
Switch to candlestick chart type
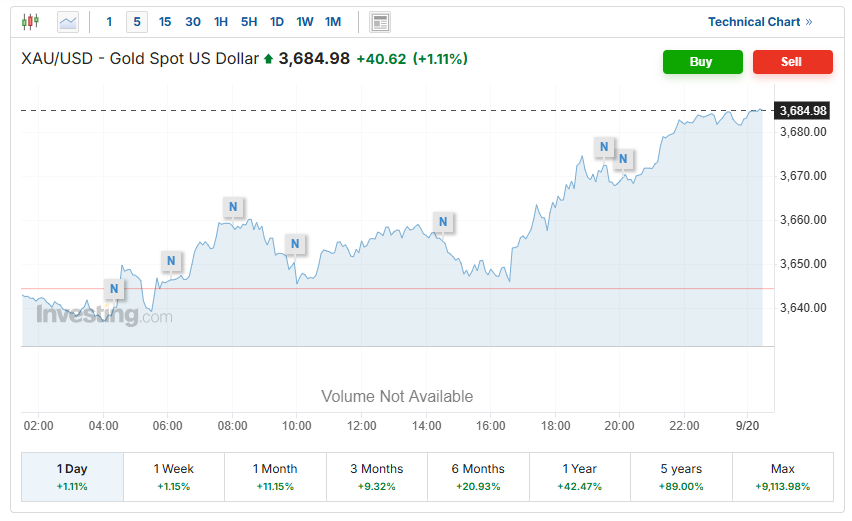click(x=30, y=21)
